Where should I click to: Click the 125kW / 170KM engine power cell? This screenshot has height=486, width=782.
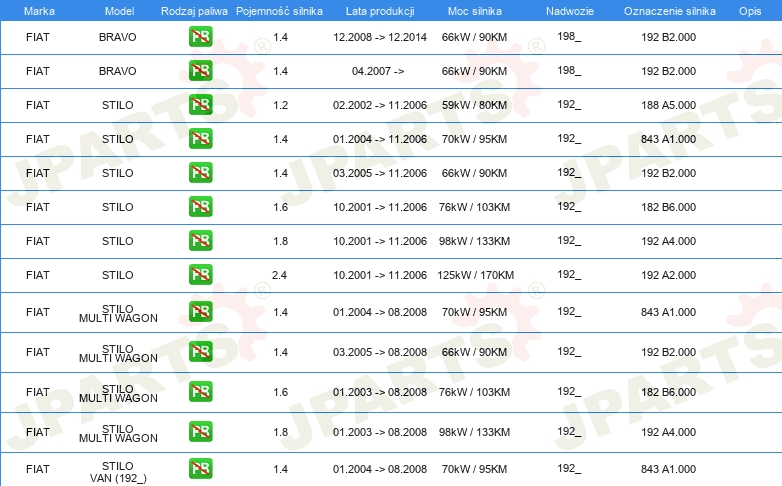pos(475,274)
